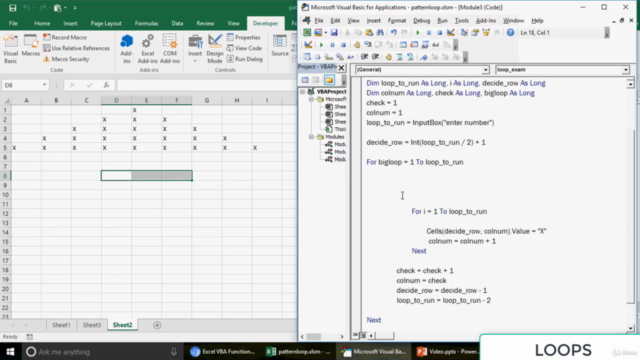640x360 pixels.
Task: Open the loop_exam procedure dropdown
Action: click(x=626, y=70)
